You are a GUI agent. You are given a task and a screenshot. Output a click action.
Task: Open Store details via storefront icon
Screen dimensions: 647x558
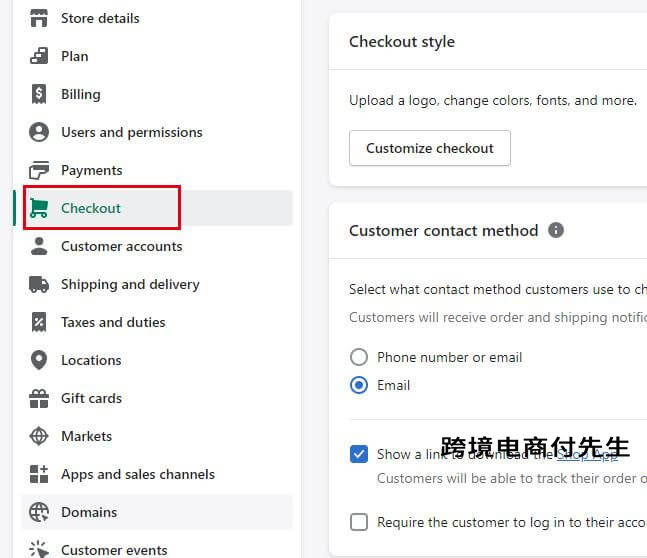pyautogui.click(x=39, y=18)
